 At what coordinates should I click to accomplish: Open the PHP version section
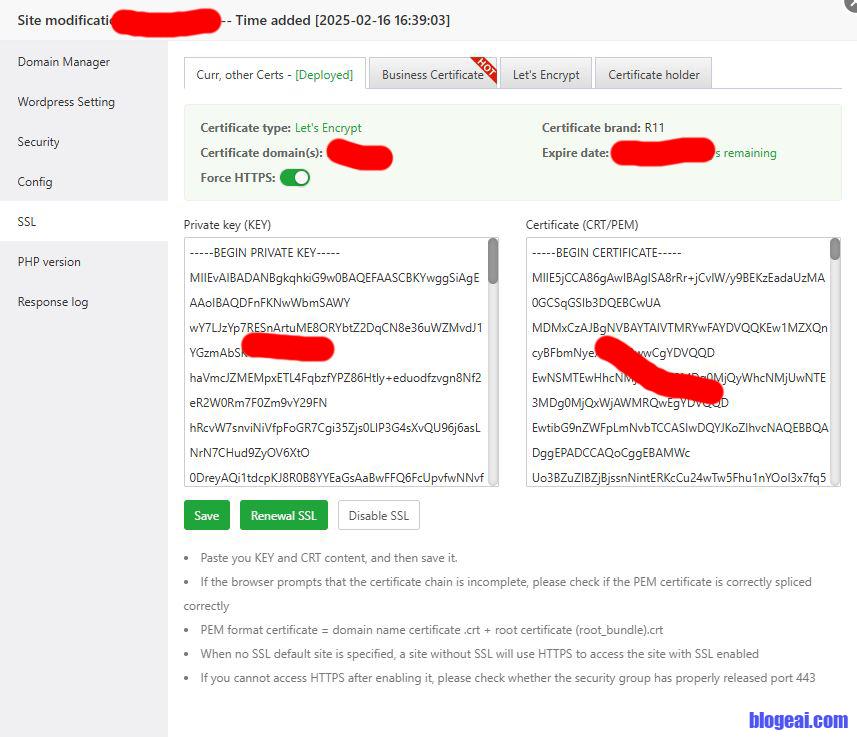coord(49,262)
